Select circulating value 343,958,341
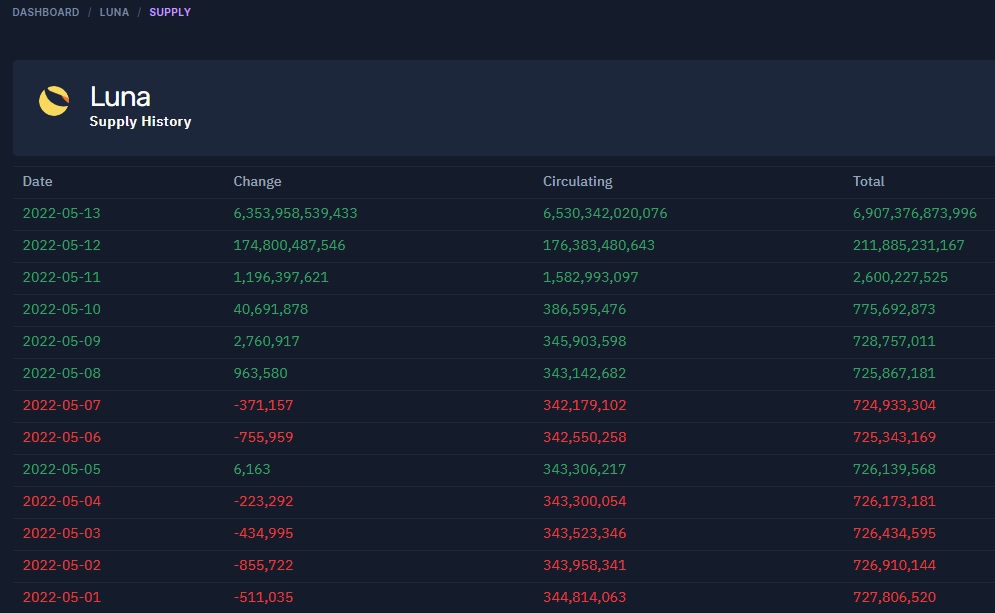 tap(584, 565)
